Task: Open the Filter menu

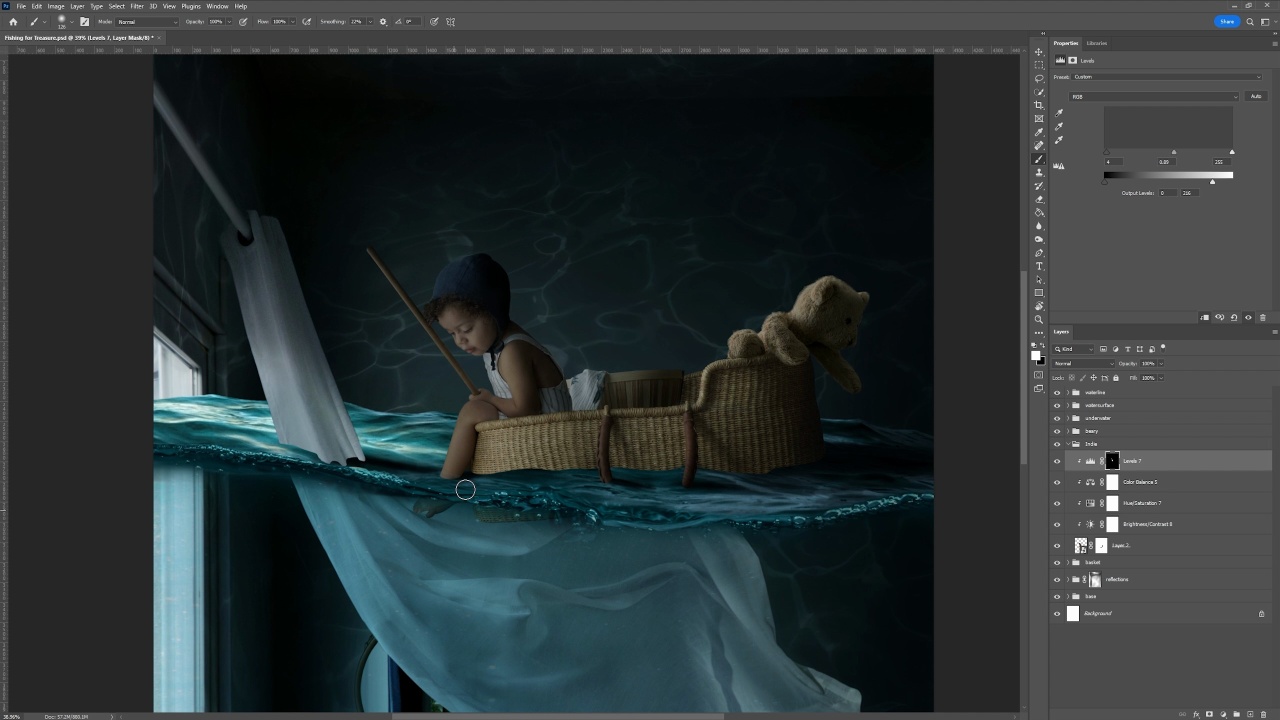Action: 137,6
